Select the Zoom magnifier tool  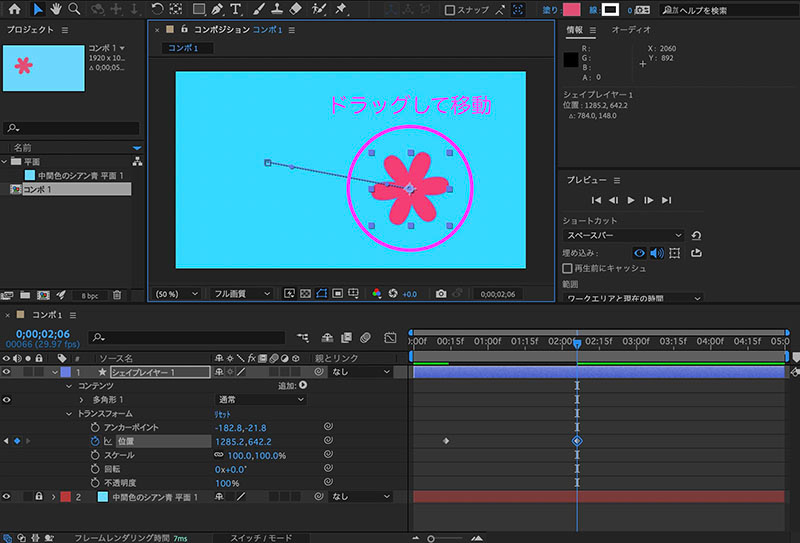74,9
